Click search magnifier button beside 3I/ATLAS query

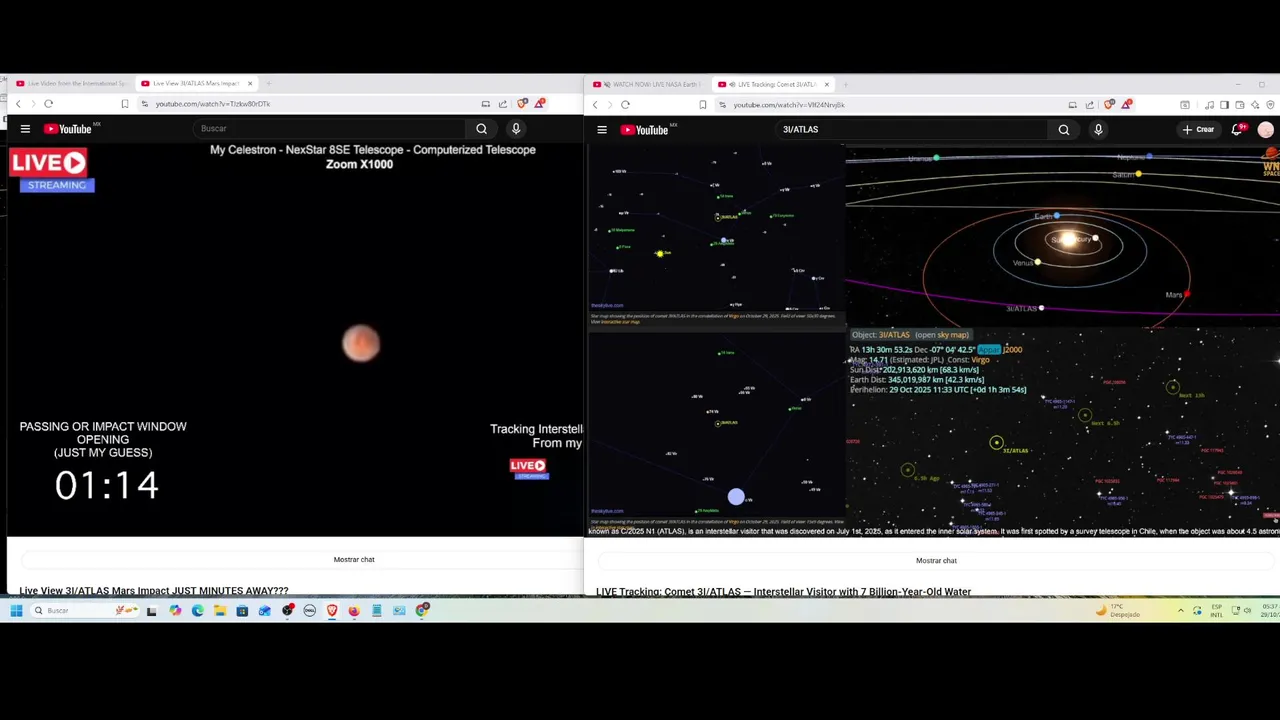(x=1064, y=129)
